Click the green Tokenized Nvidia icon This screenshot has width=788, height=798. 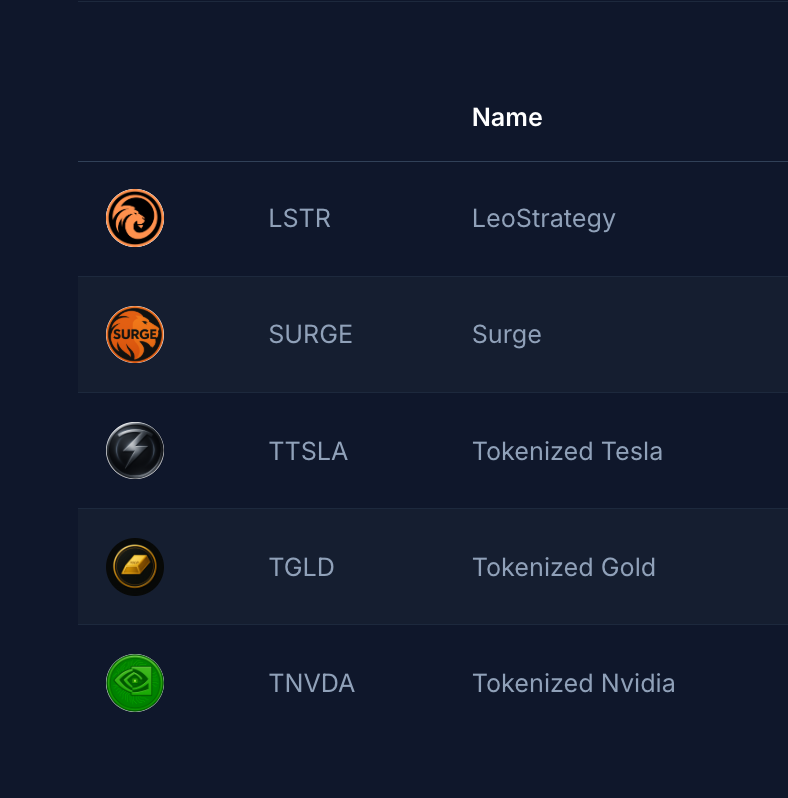pyautogui.click(x=135, y=683)
